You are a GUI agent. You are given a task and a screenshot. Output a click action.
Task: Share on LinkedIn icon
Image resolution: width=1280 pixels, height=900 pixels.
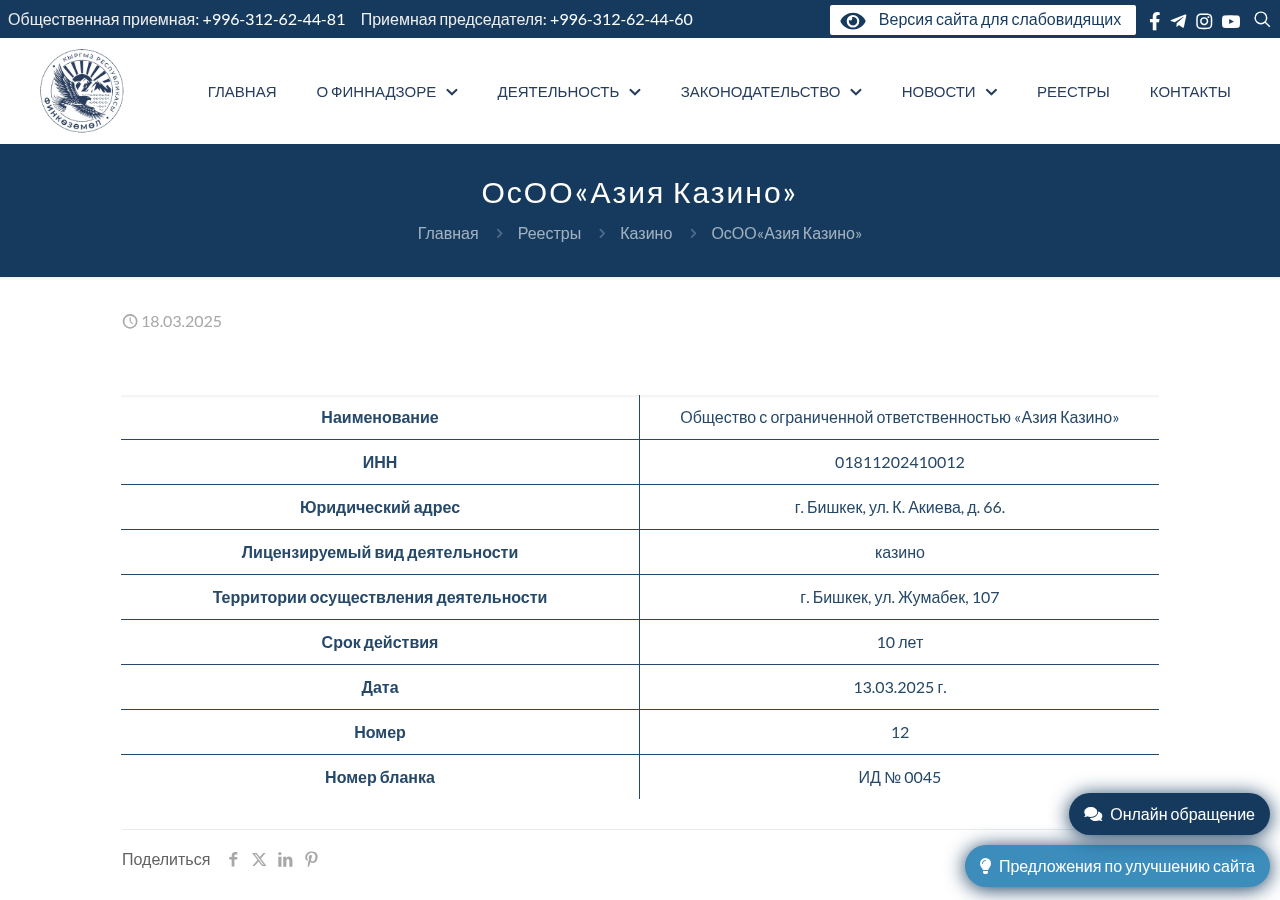[285, 859]
